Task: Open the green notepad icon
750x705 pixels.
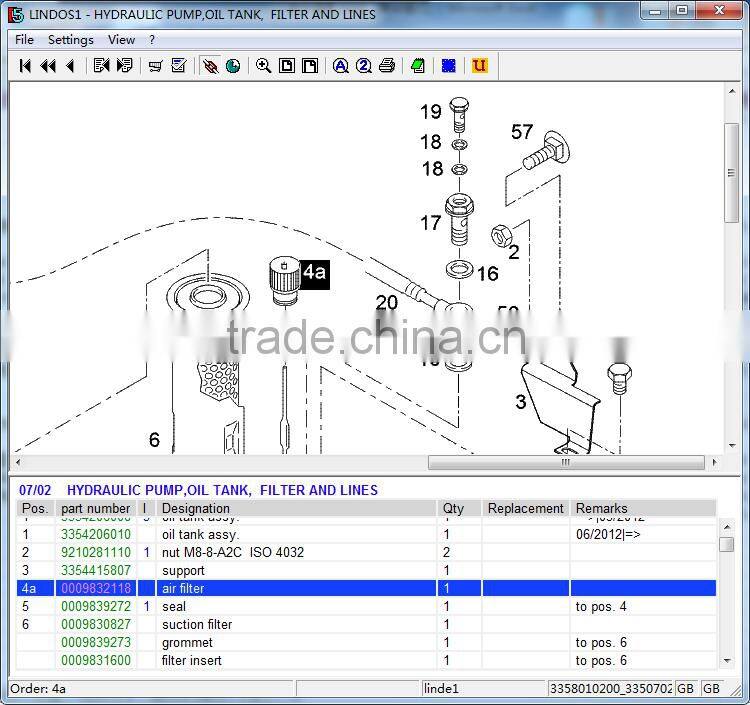Action: (418, 66)
